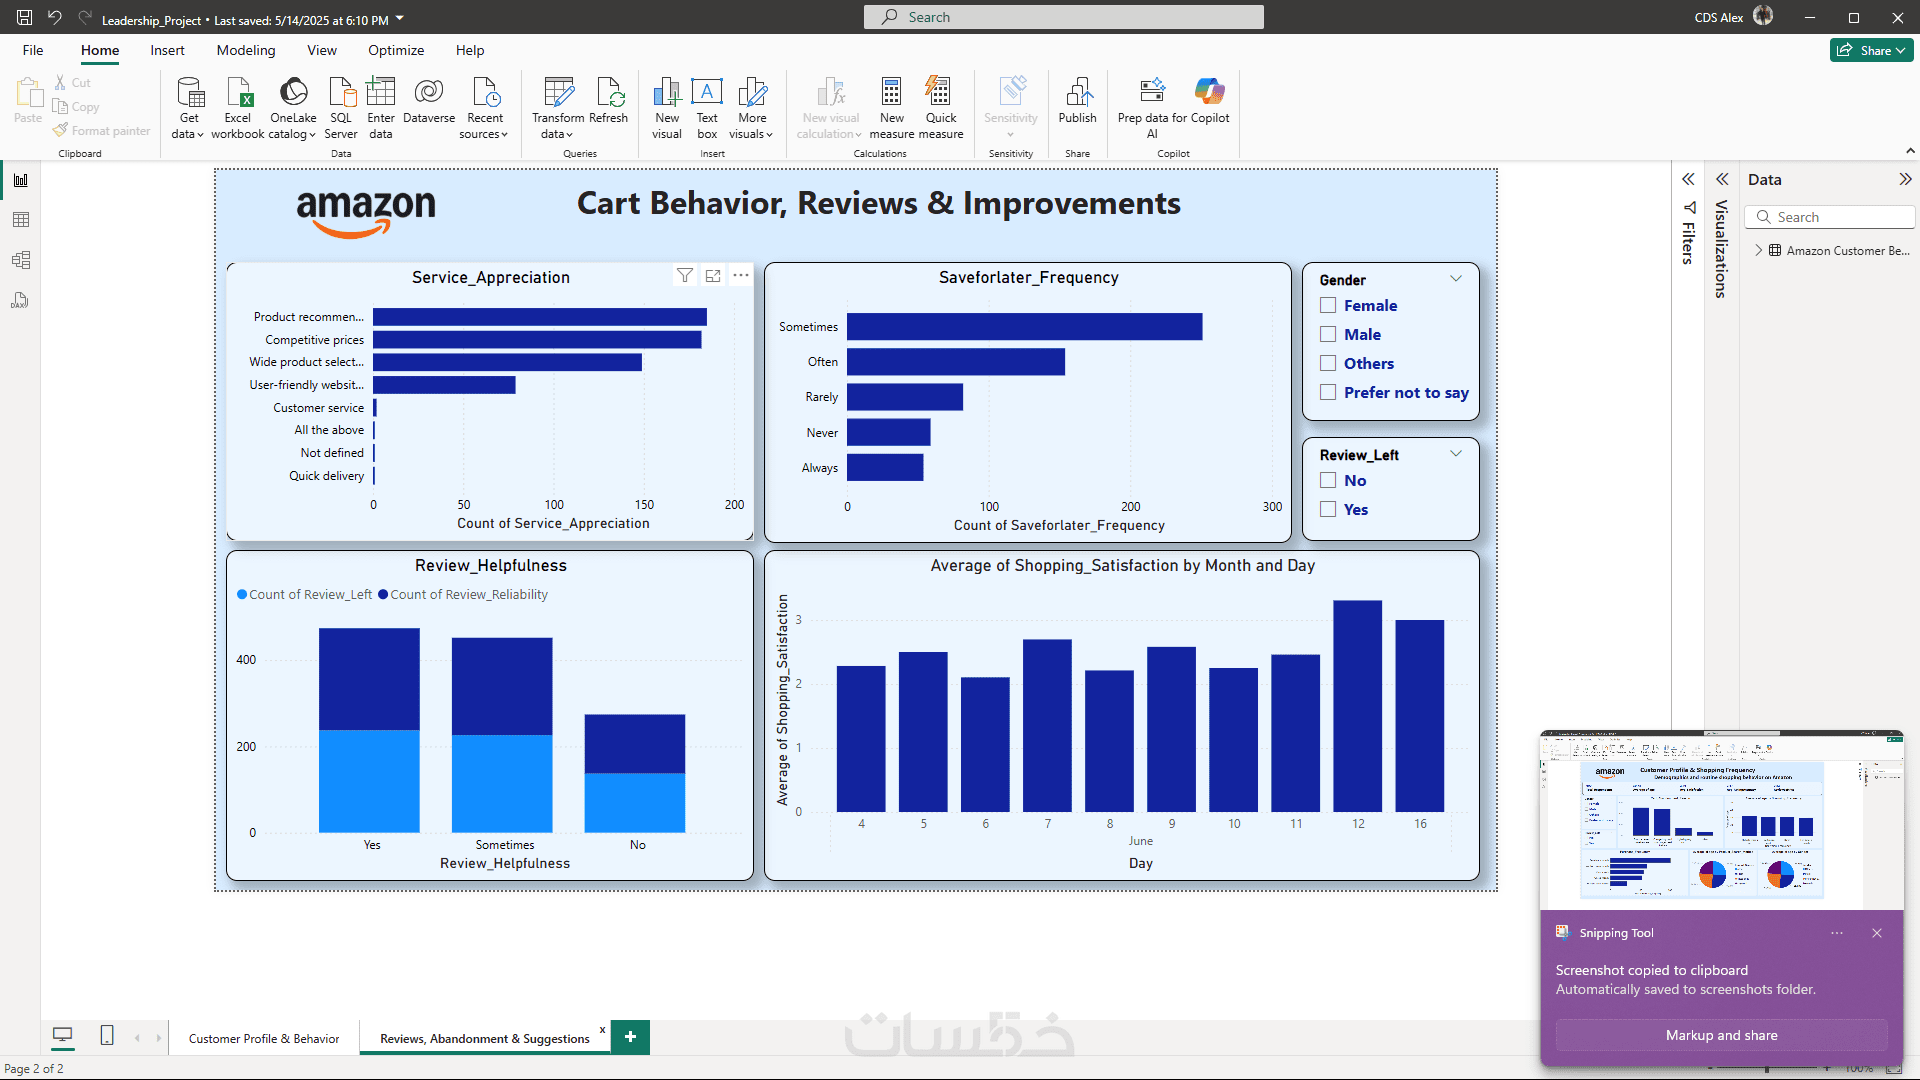Click Markup and share button
The height and width of the screenshot is (1080, 1920).
tap(1721, 1035)
